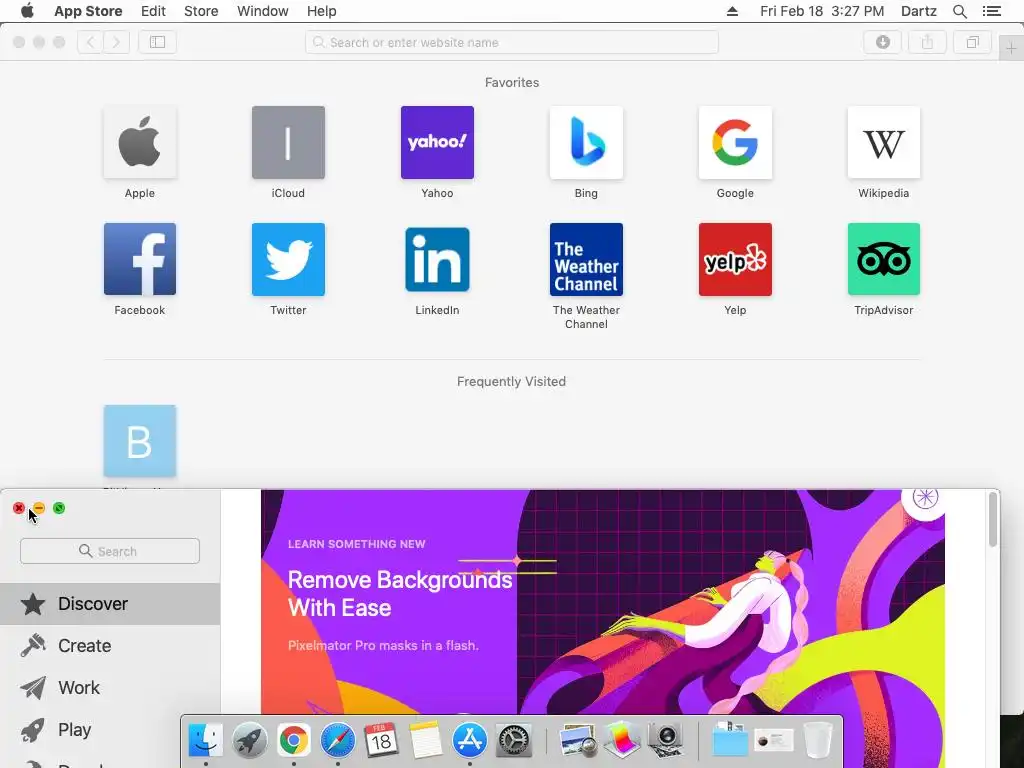
Task: Add a new Safari tab with plus button
Action: pyautogui.click(x=1011, y=48)
